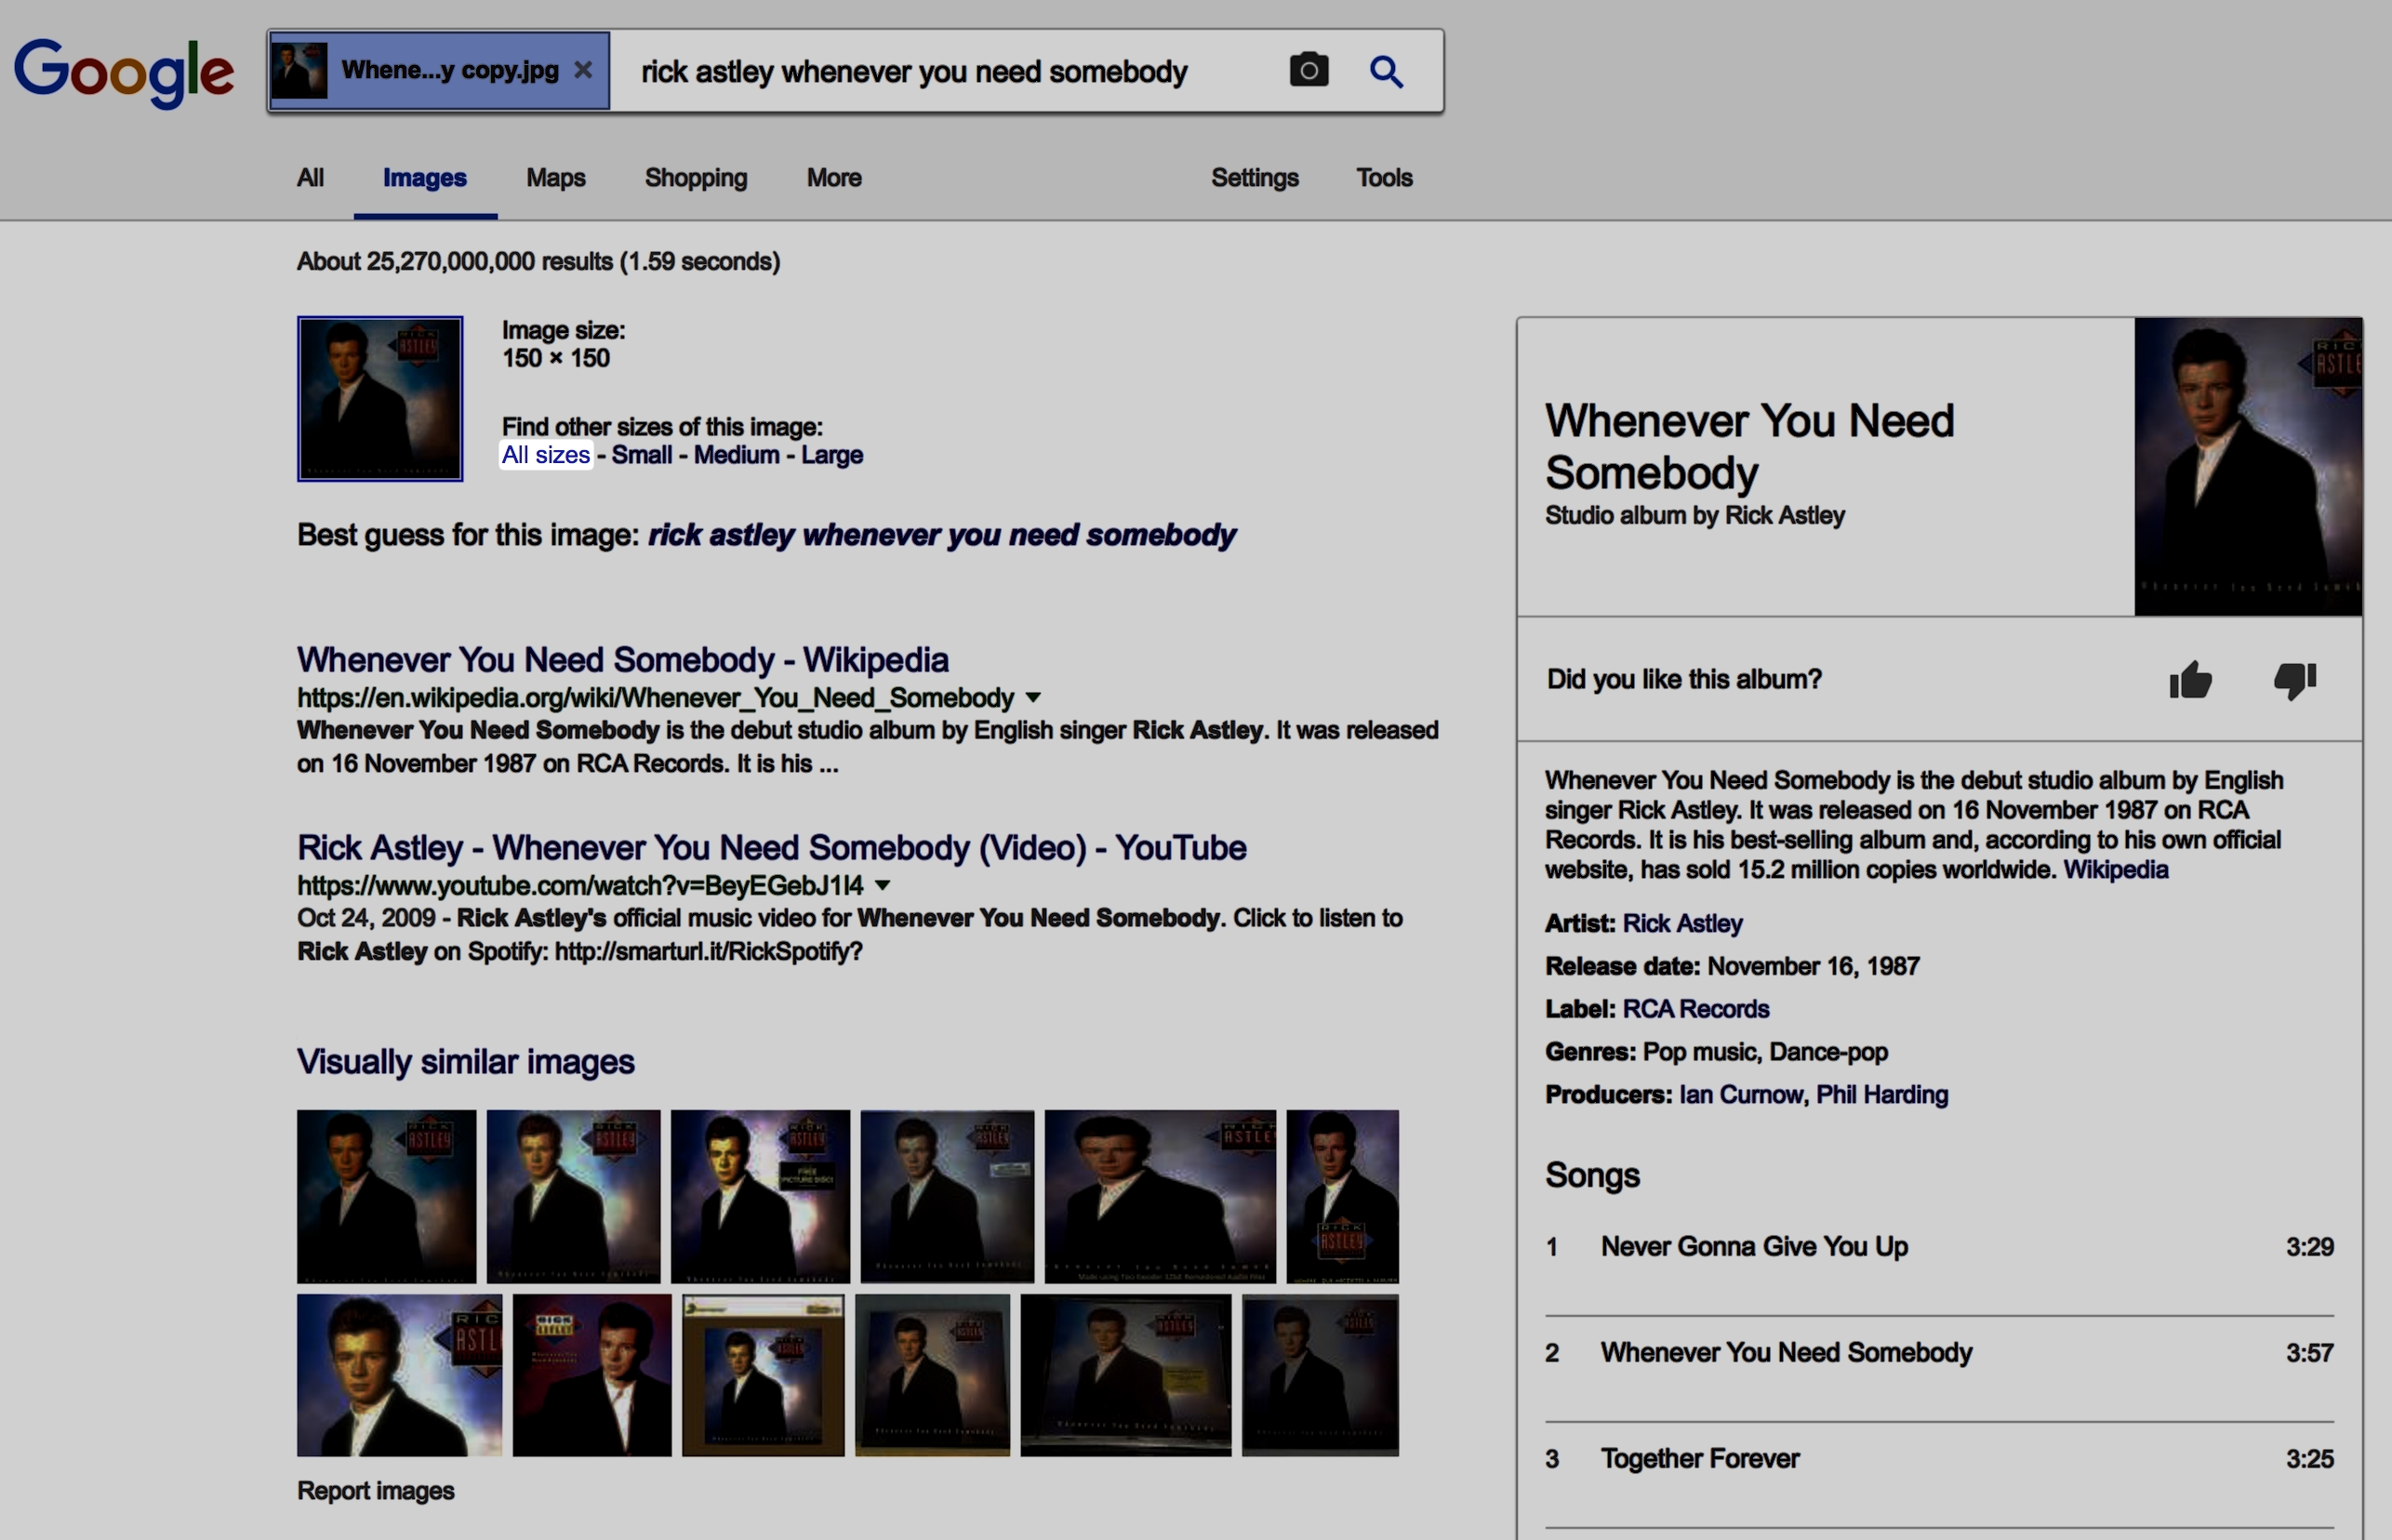Expand the YouTube result URL dropdown arrow

(x=882, y=885)
